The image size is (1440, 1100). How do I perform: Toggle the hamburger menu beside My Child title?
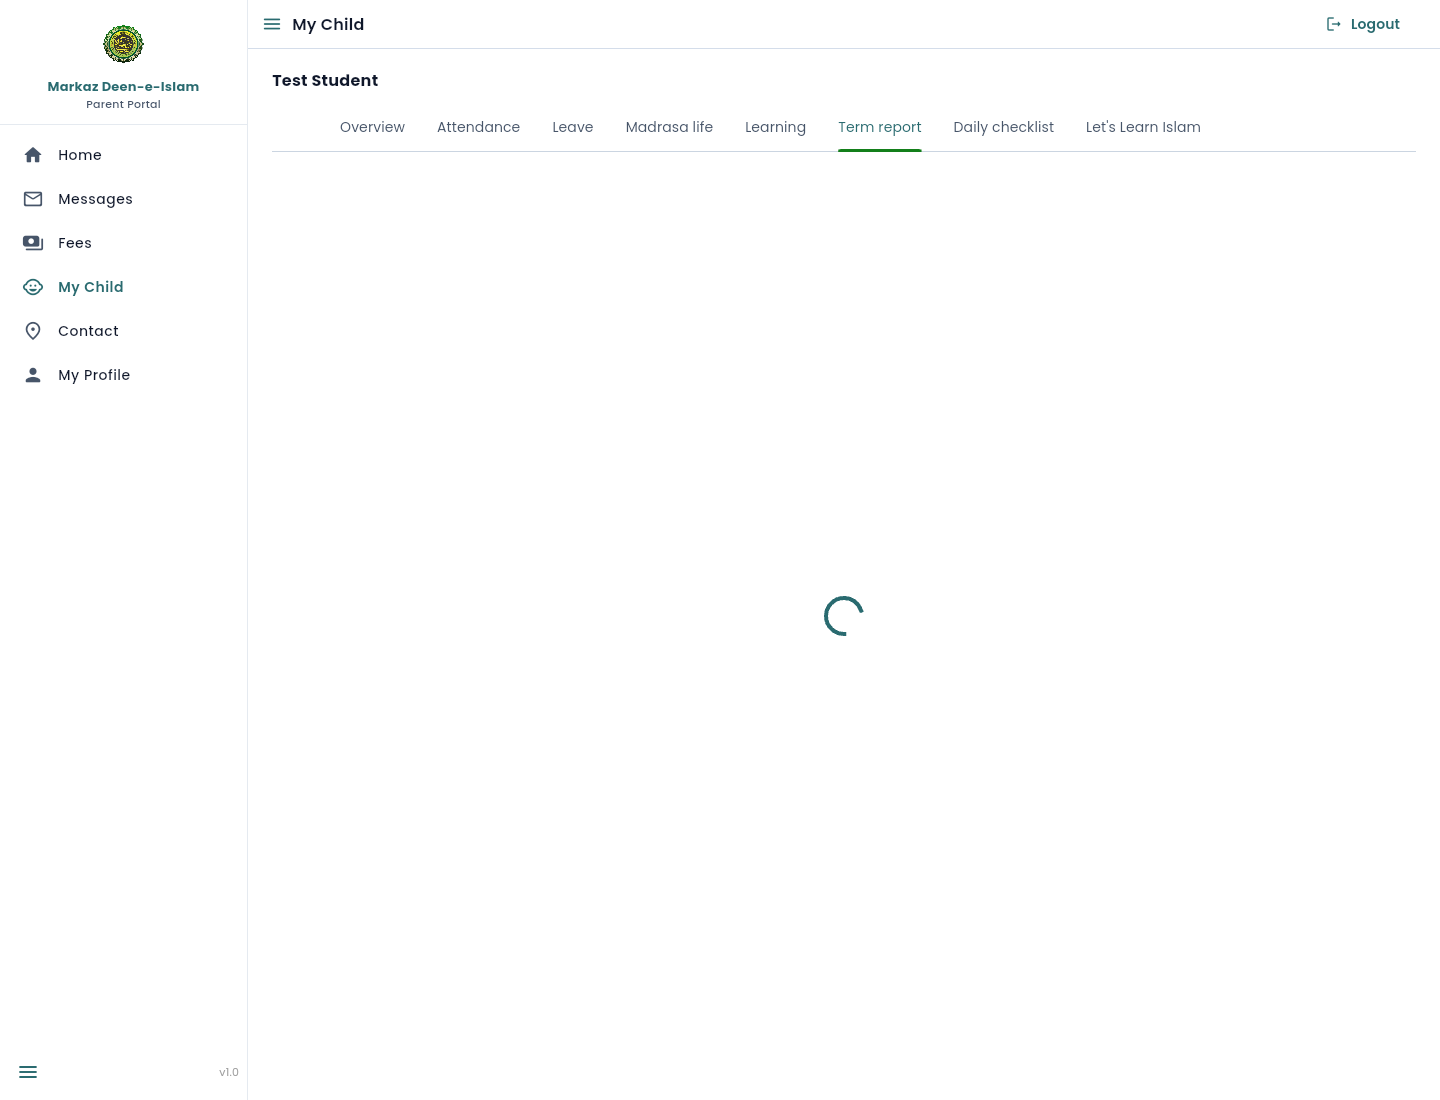pos(272,24)
